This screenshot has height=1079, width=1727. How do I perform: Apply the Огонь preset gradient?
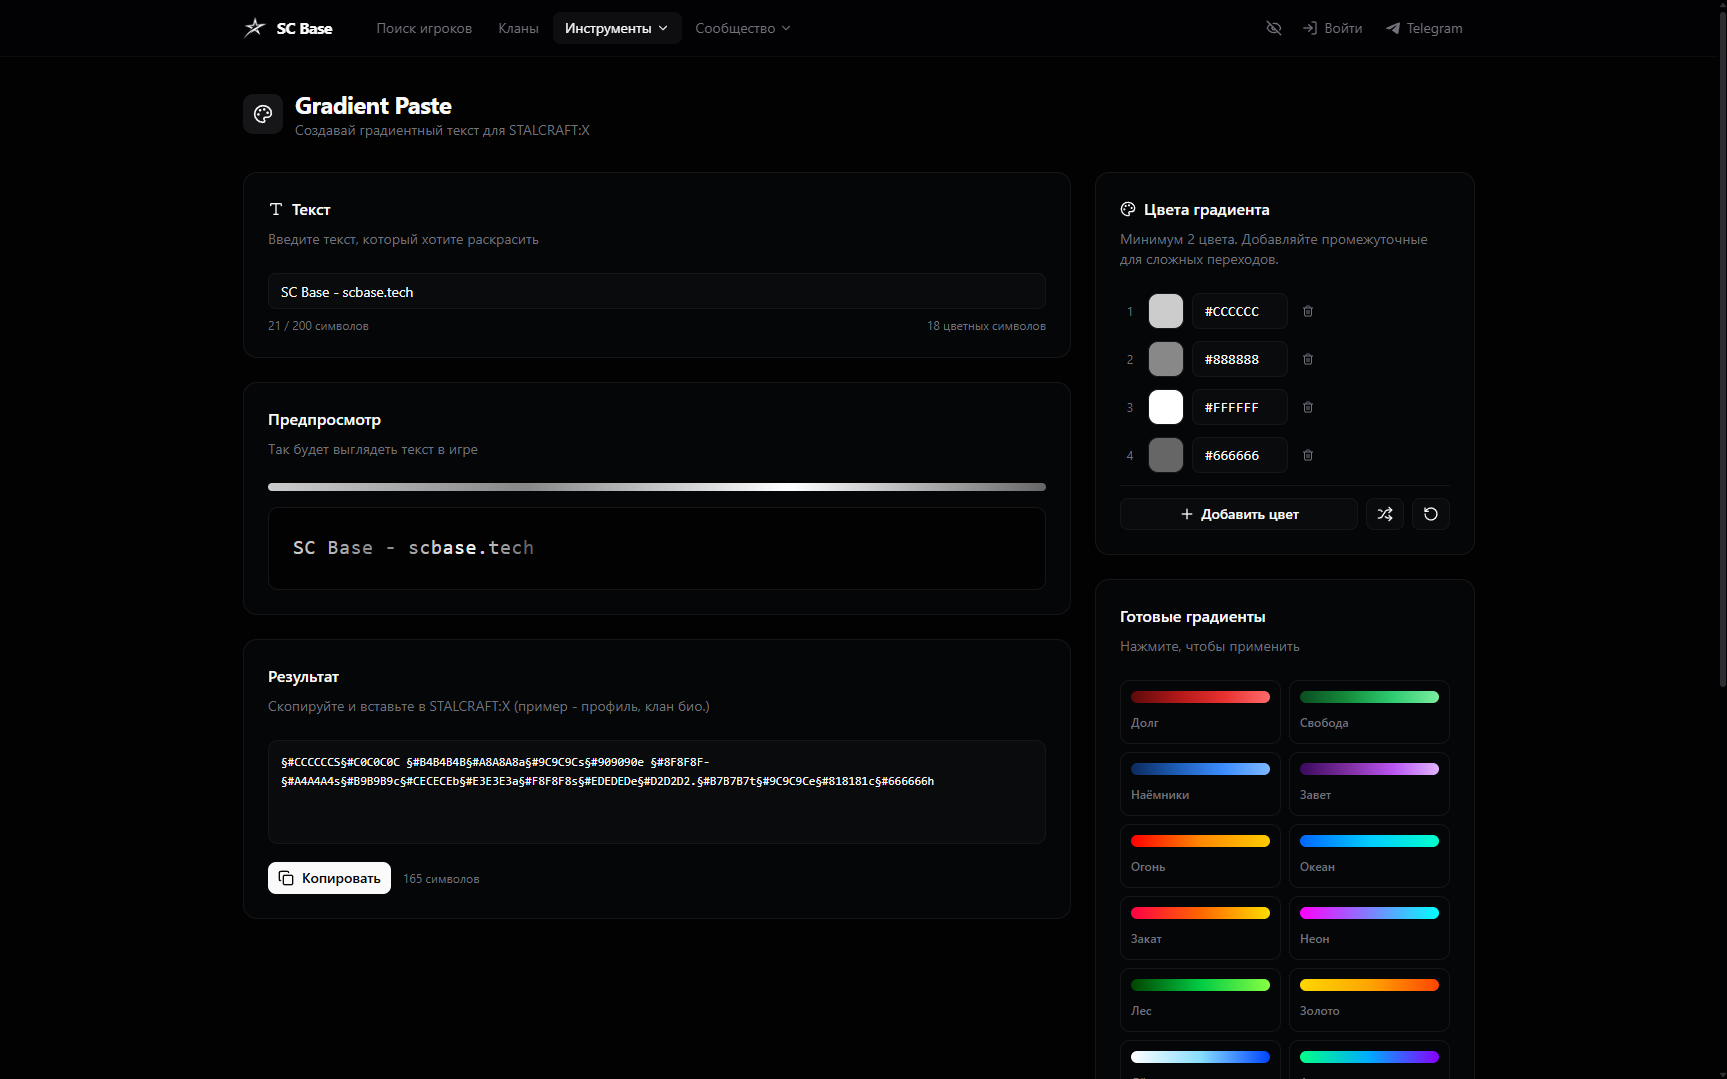1200,856
